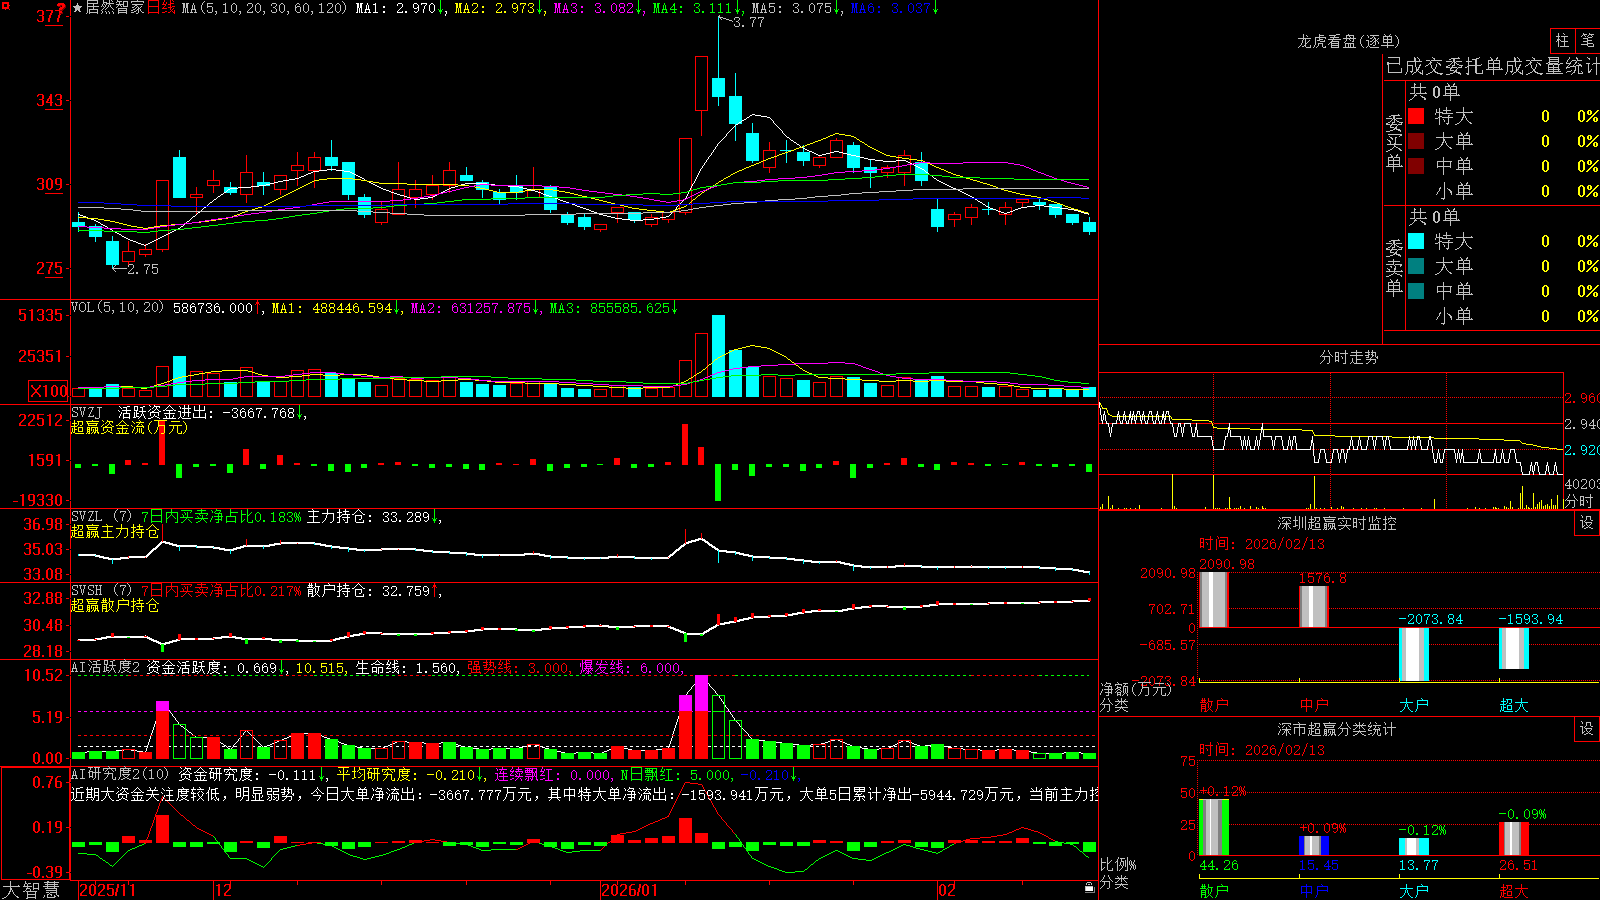This screenshot has width=1600, height=900.
Task: Click the red question mark icon near 377
Action: coord(62,10)
